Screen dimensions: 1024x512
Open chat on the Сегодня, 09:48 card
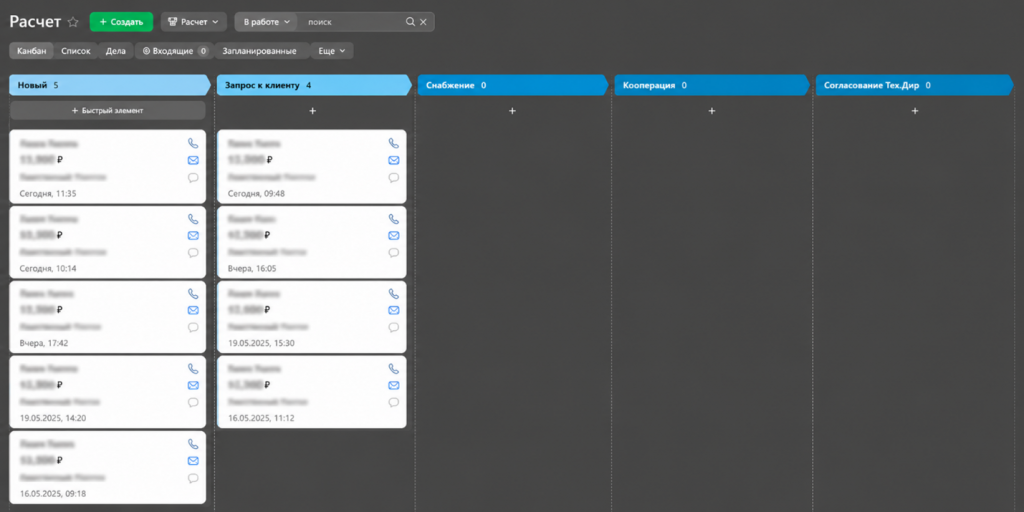[393, 178]
